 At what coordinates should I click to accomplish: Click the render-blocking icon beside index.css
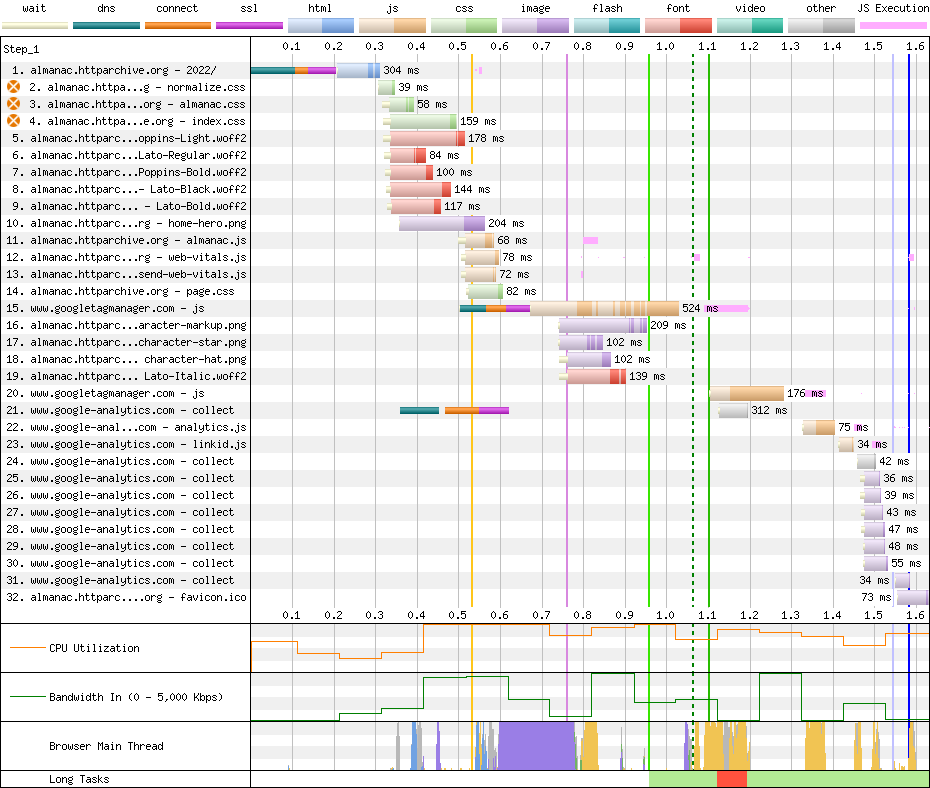pyautogui.click(x=14, y=122)
